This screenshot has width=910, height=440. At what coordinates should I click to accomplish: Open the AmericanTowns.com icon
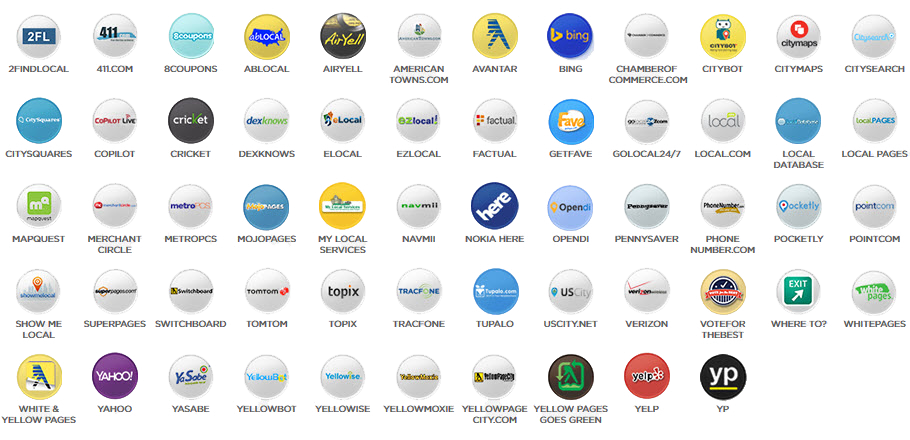coord(420,37)
